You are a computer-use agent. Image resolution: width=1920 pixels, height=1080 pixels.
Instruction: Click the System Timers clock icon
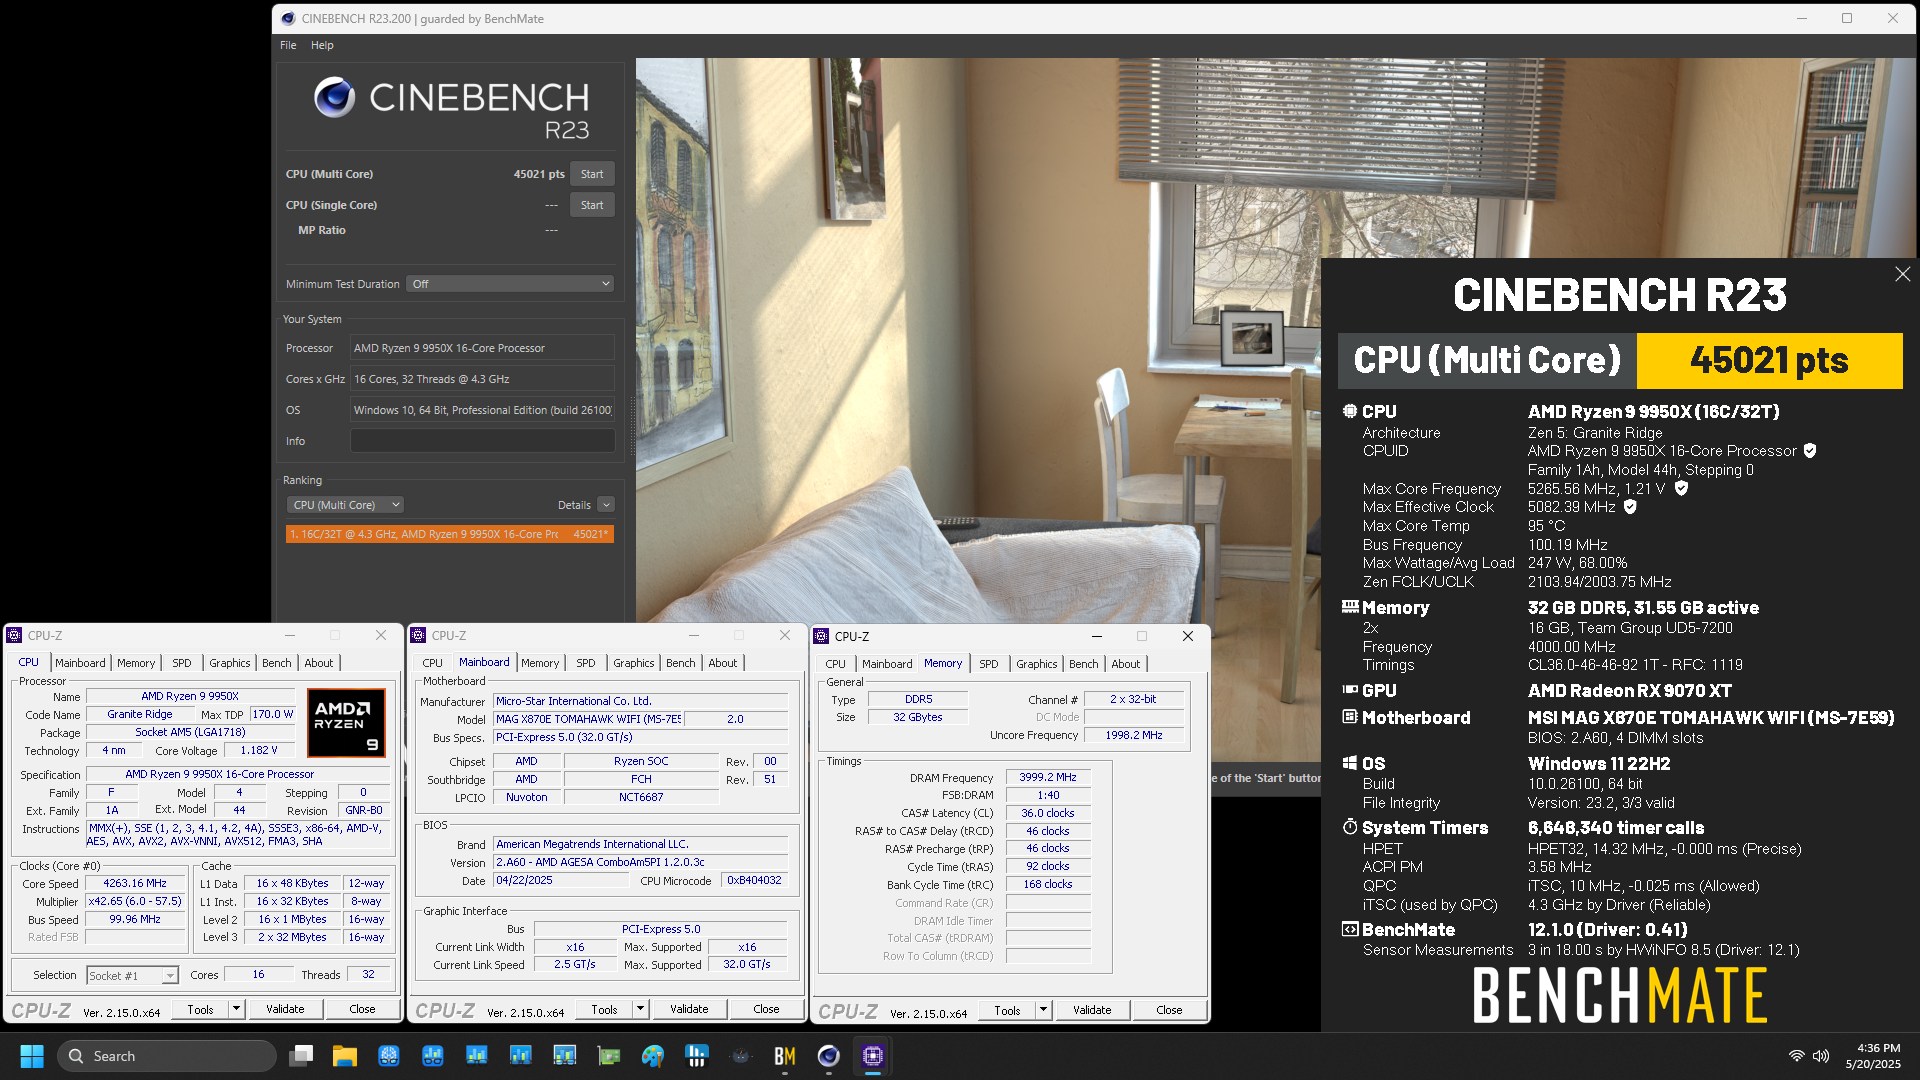pos(1350,827)
